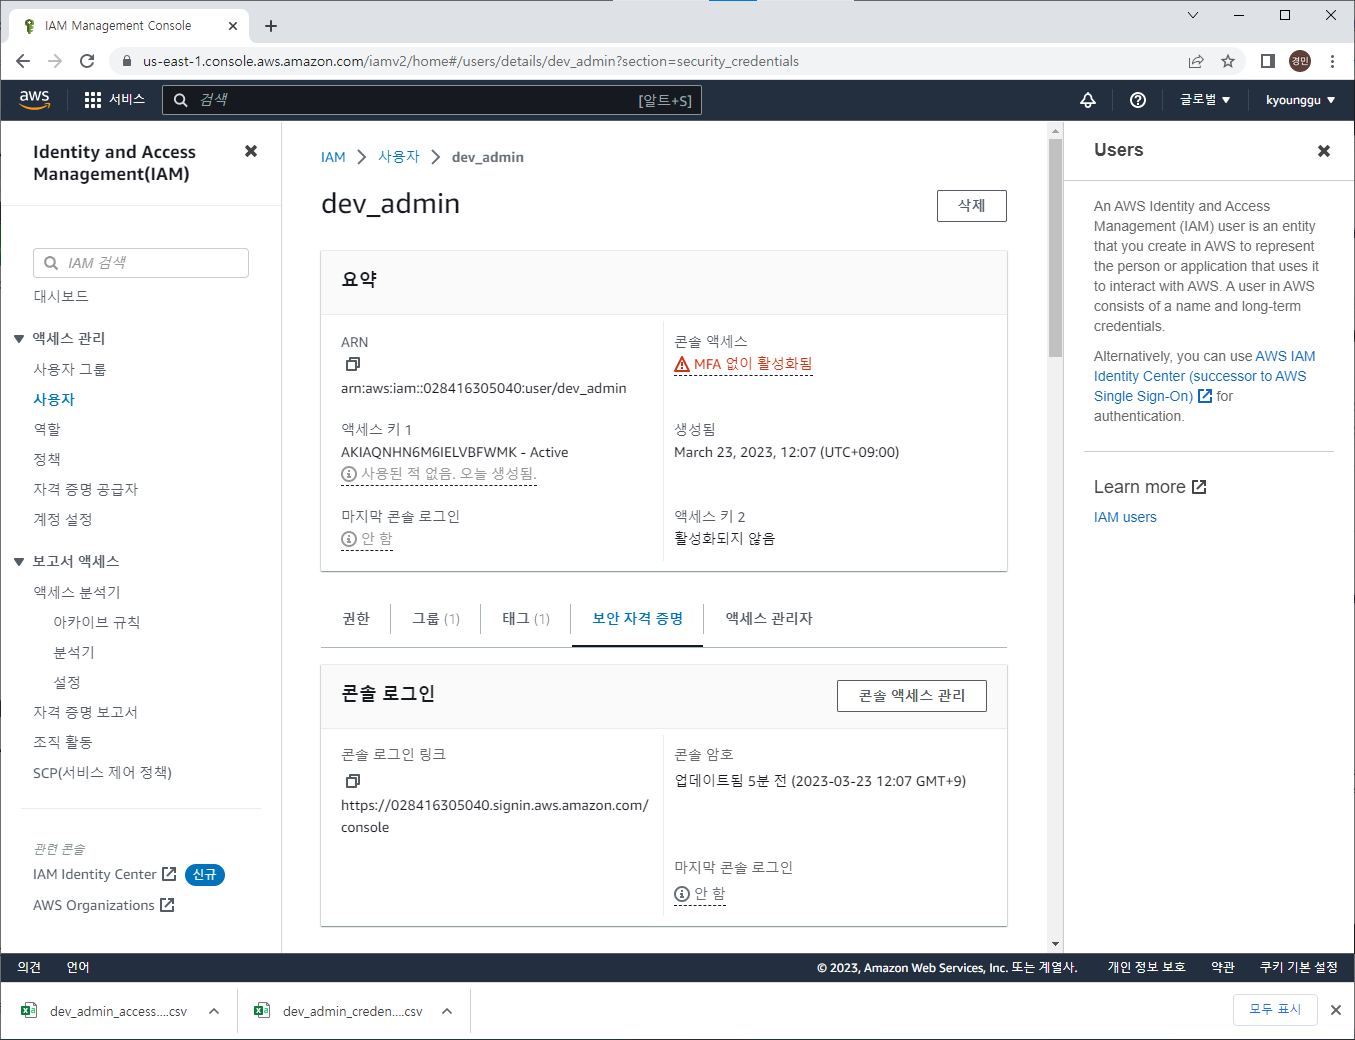Click the MFA 없이 활성화됨 link
Viewport: 1355px width, 1040px height.
click(x=753, y=364)
